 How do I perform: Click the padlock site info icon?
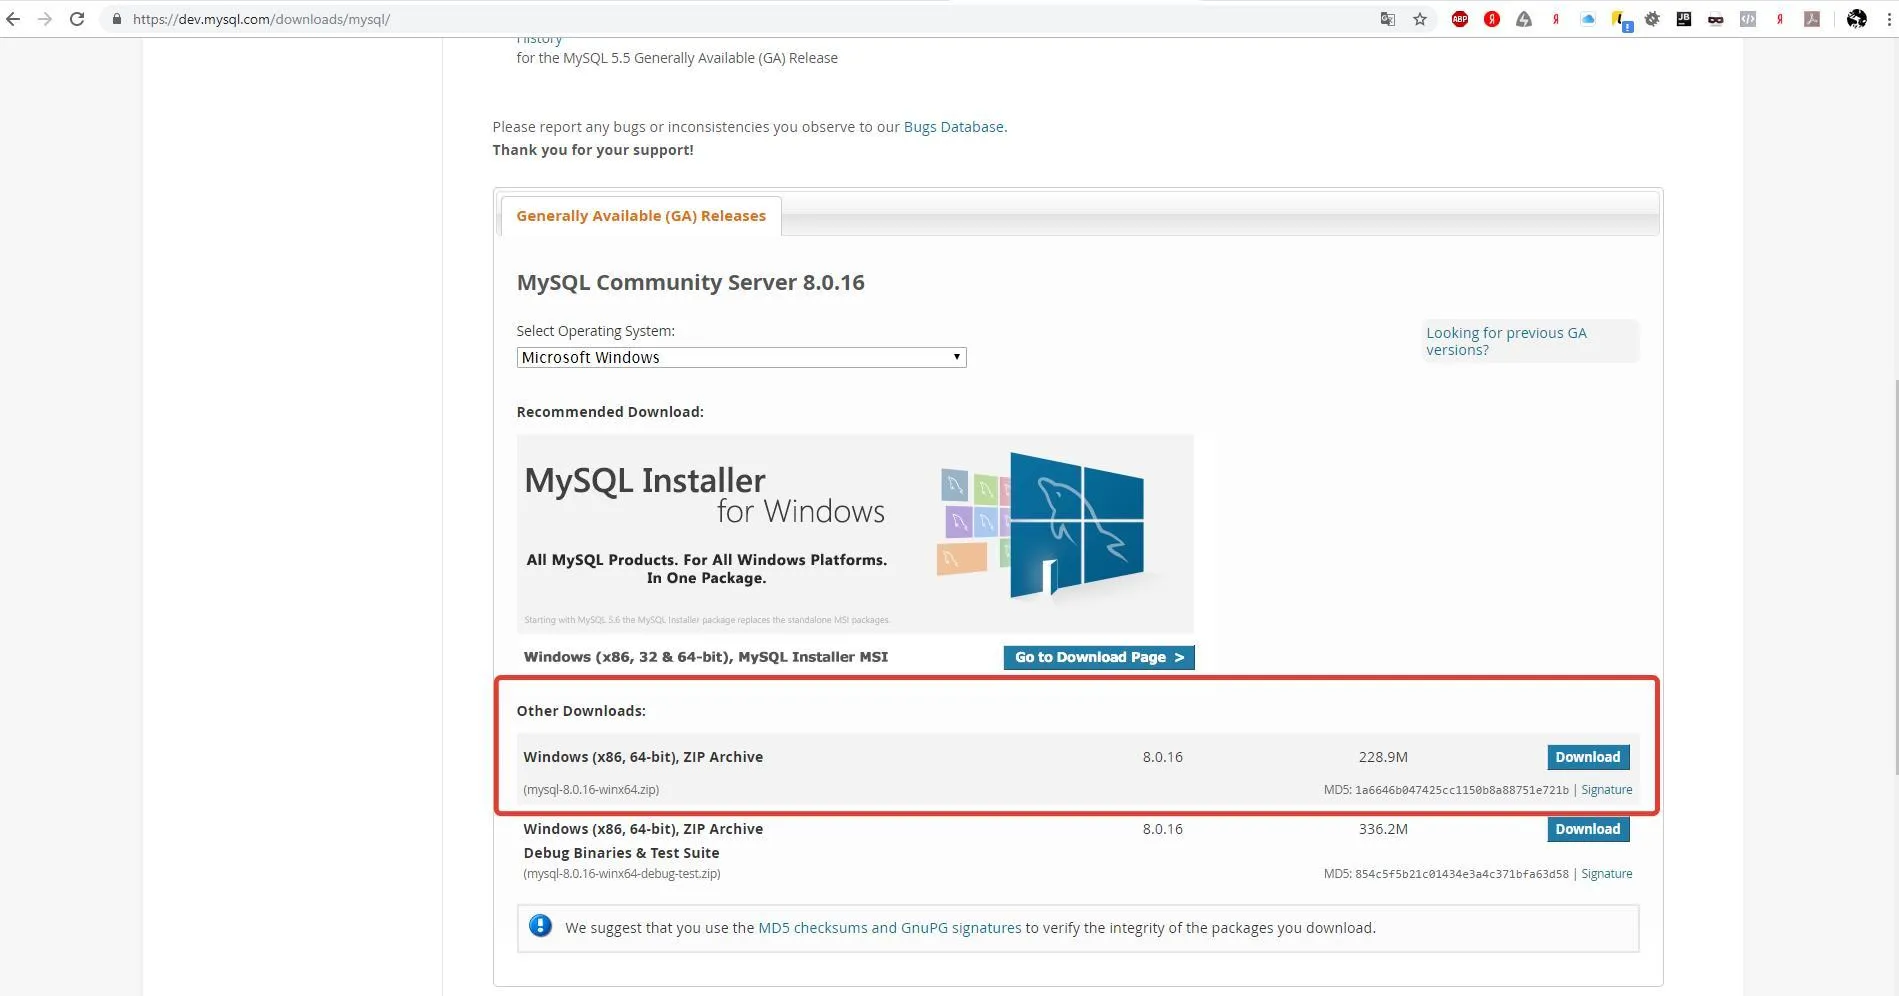pos(117,19)
